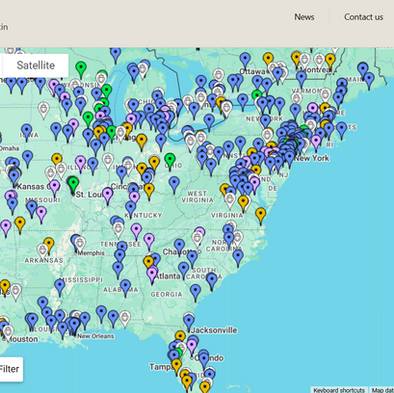
Task: Click white marker east of Mississippi coast markers
Action: click(125, 319)
